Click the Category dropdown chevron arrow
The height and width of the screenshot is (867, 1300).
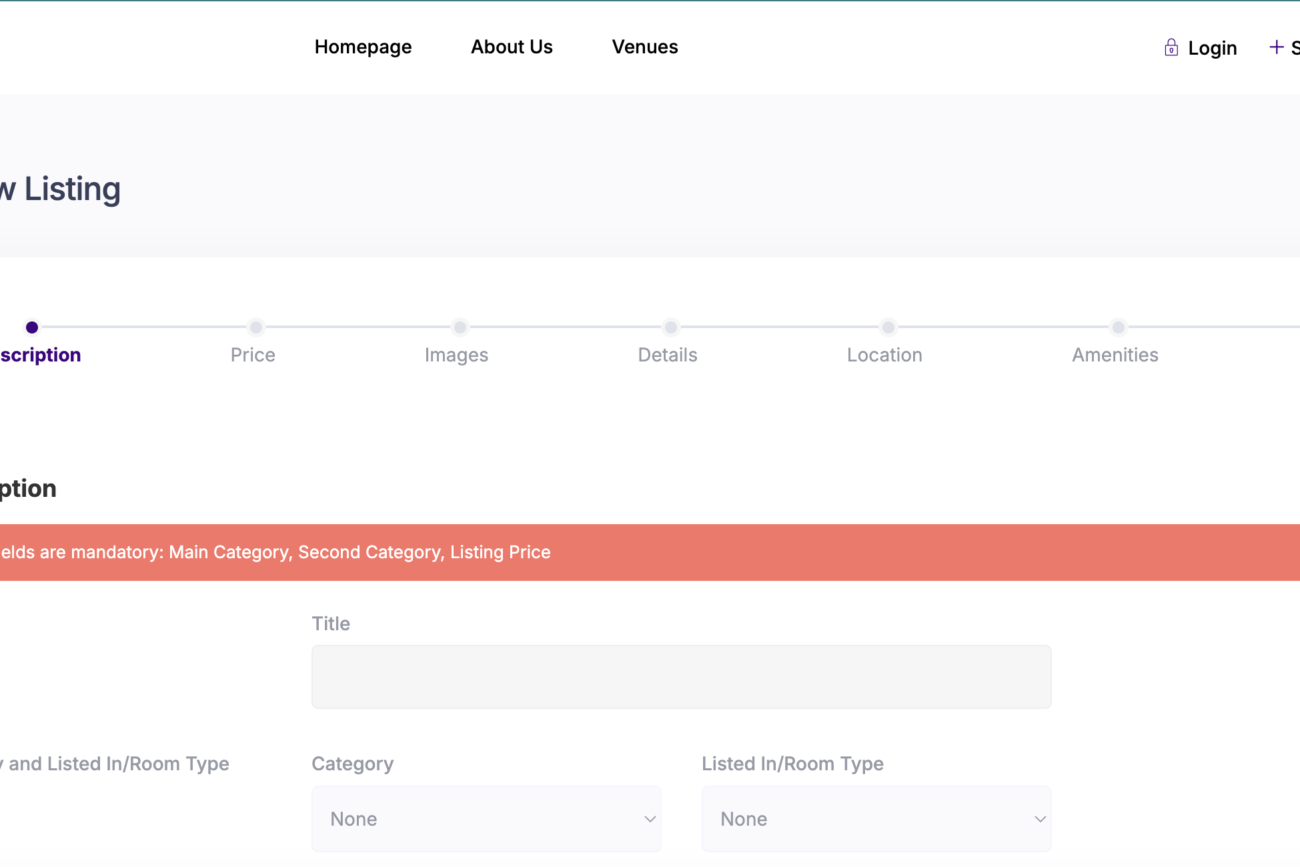(650, 819)
